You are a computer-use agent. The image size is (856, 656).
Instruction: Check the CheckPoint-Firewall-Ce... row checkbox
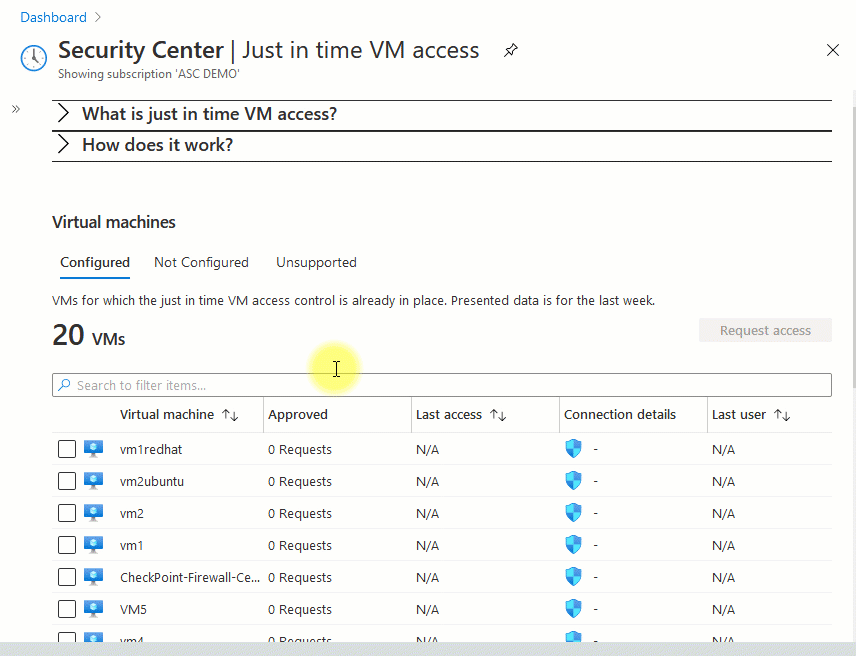[67, 577]
